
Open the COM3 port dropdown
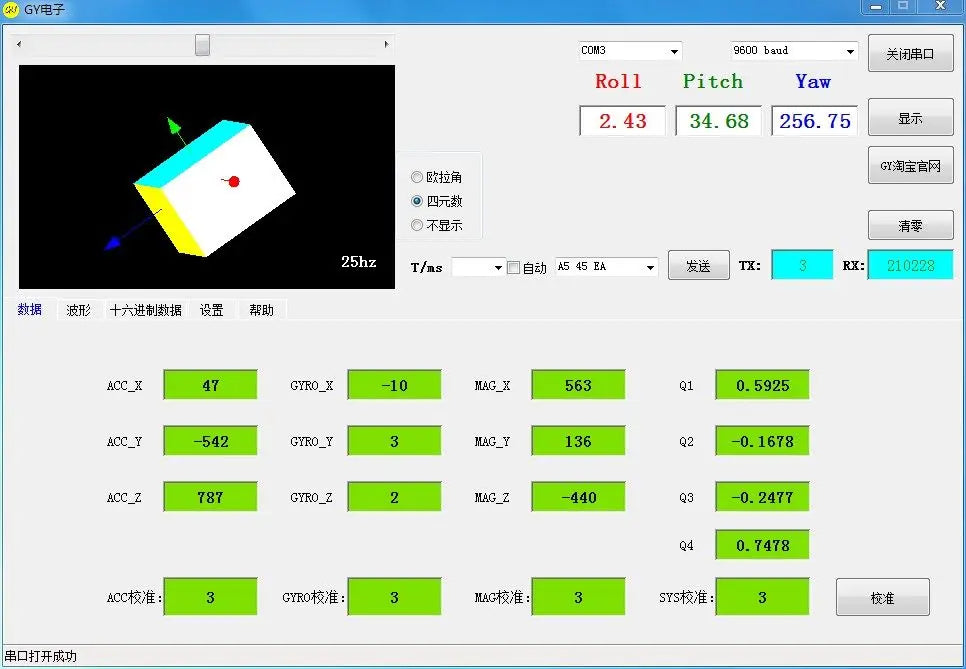[x=675, y=51]
